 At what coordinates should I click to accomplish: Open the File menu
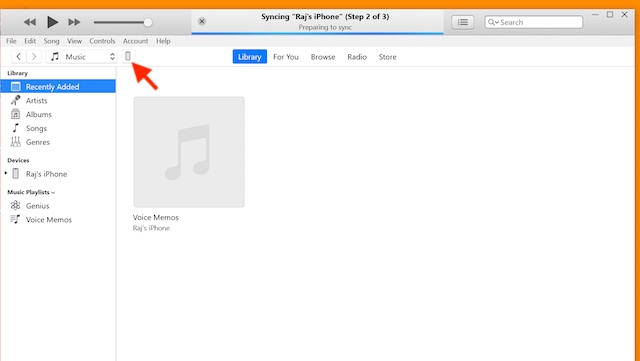pos(11,41)
